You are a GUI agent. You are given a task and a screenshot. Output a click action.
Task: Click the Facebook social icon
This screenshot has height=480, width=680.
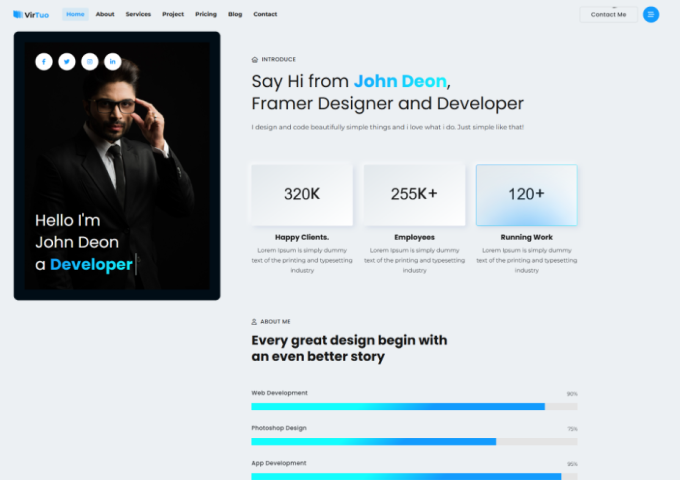44,62
